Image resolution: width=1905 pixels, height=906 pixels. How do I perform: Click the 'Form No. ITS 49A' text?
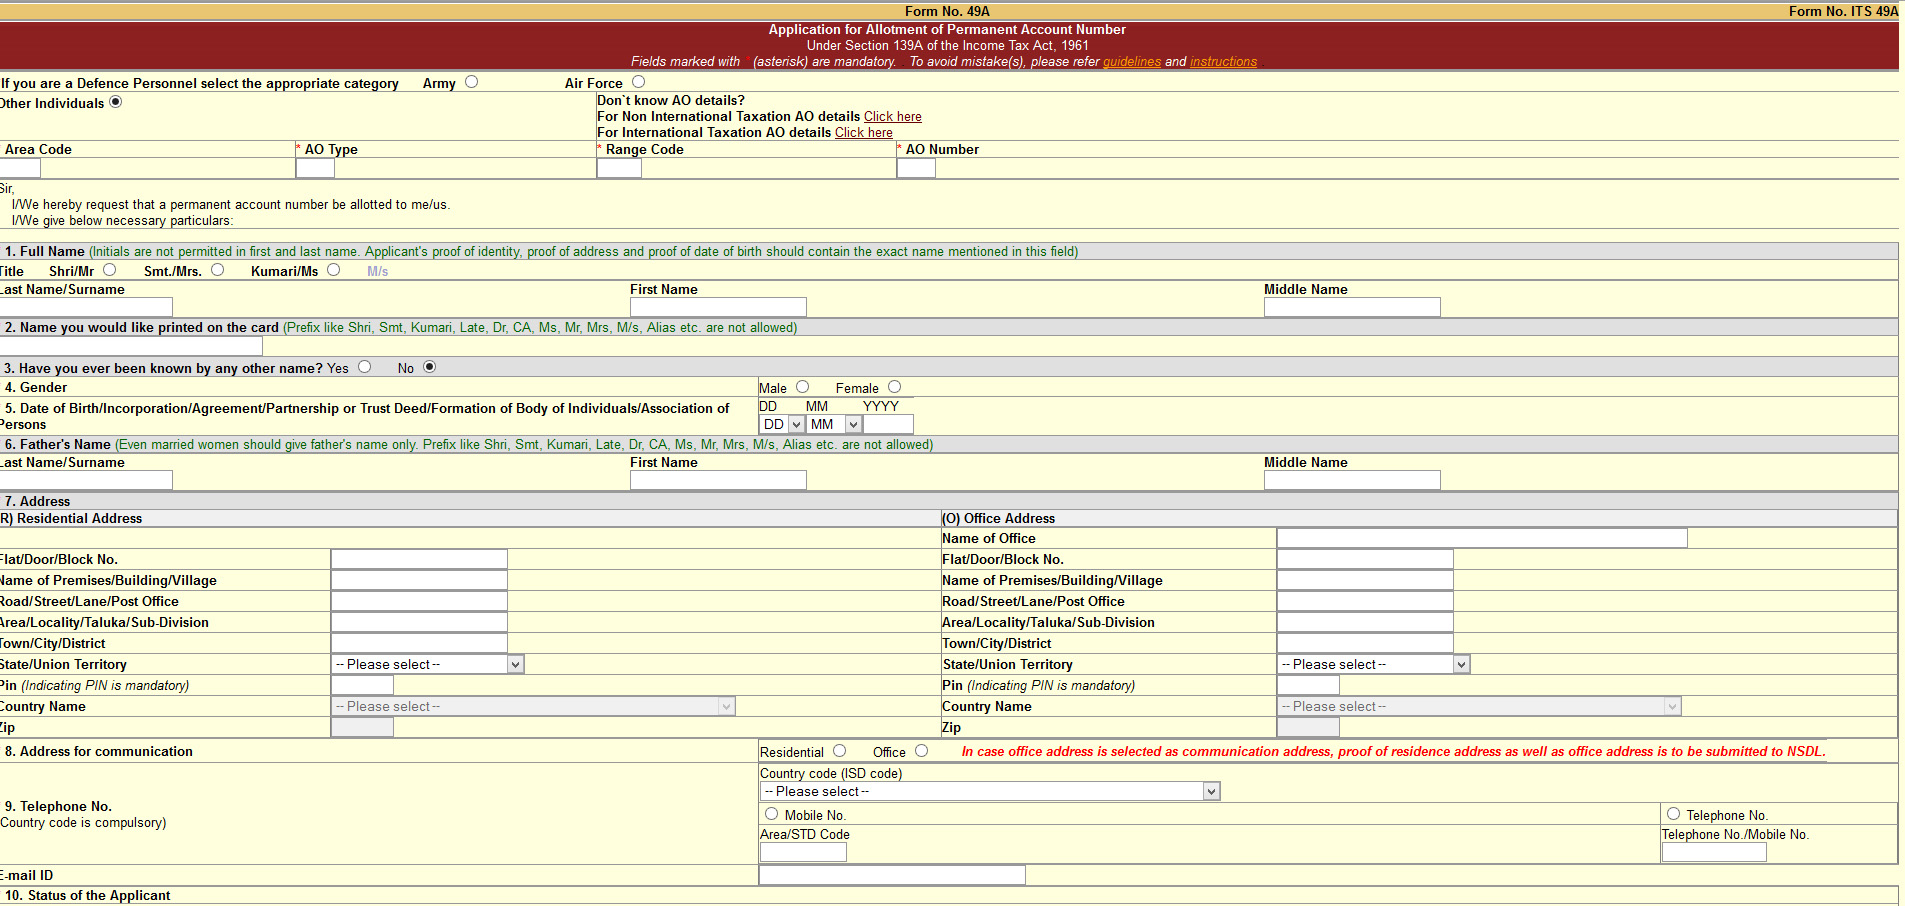[1843, 11]
